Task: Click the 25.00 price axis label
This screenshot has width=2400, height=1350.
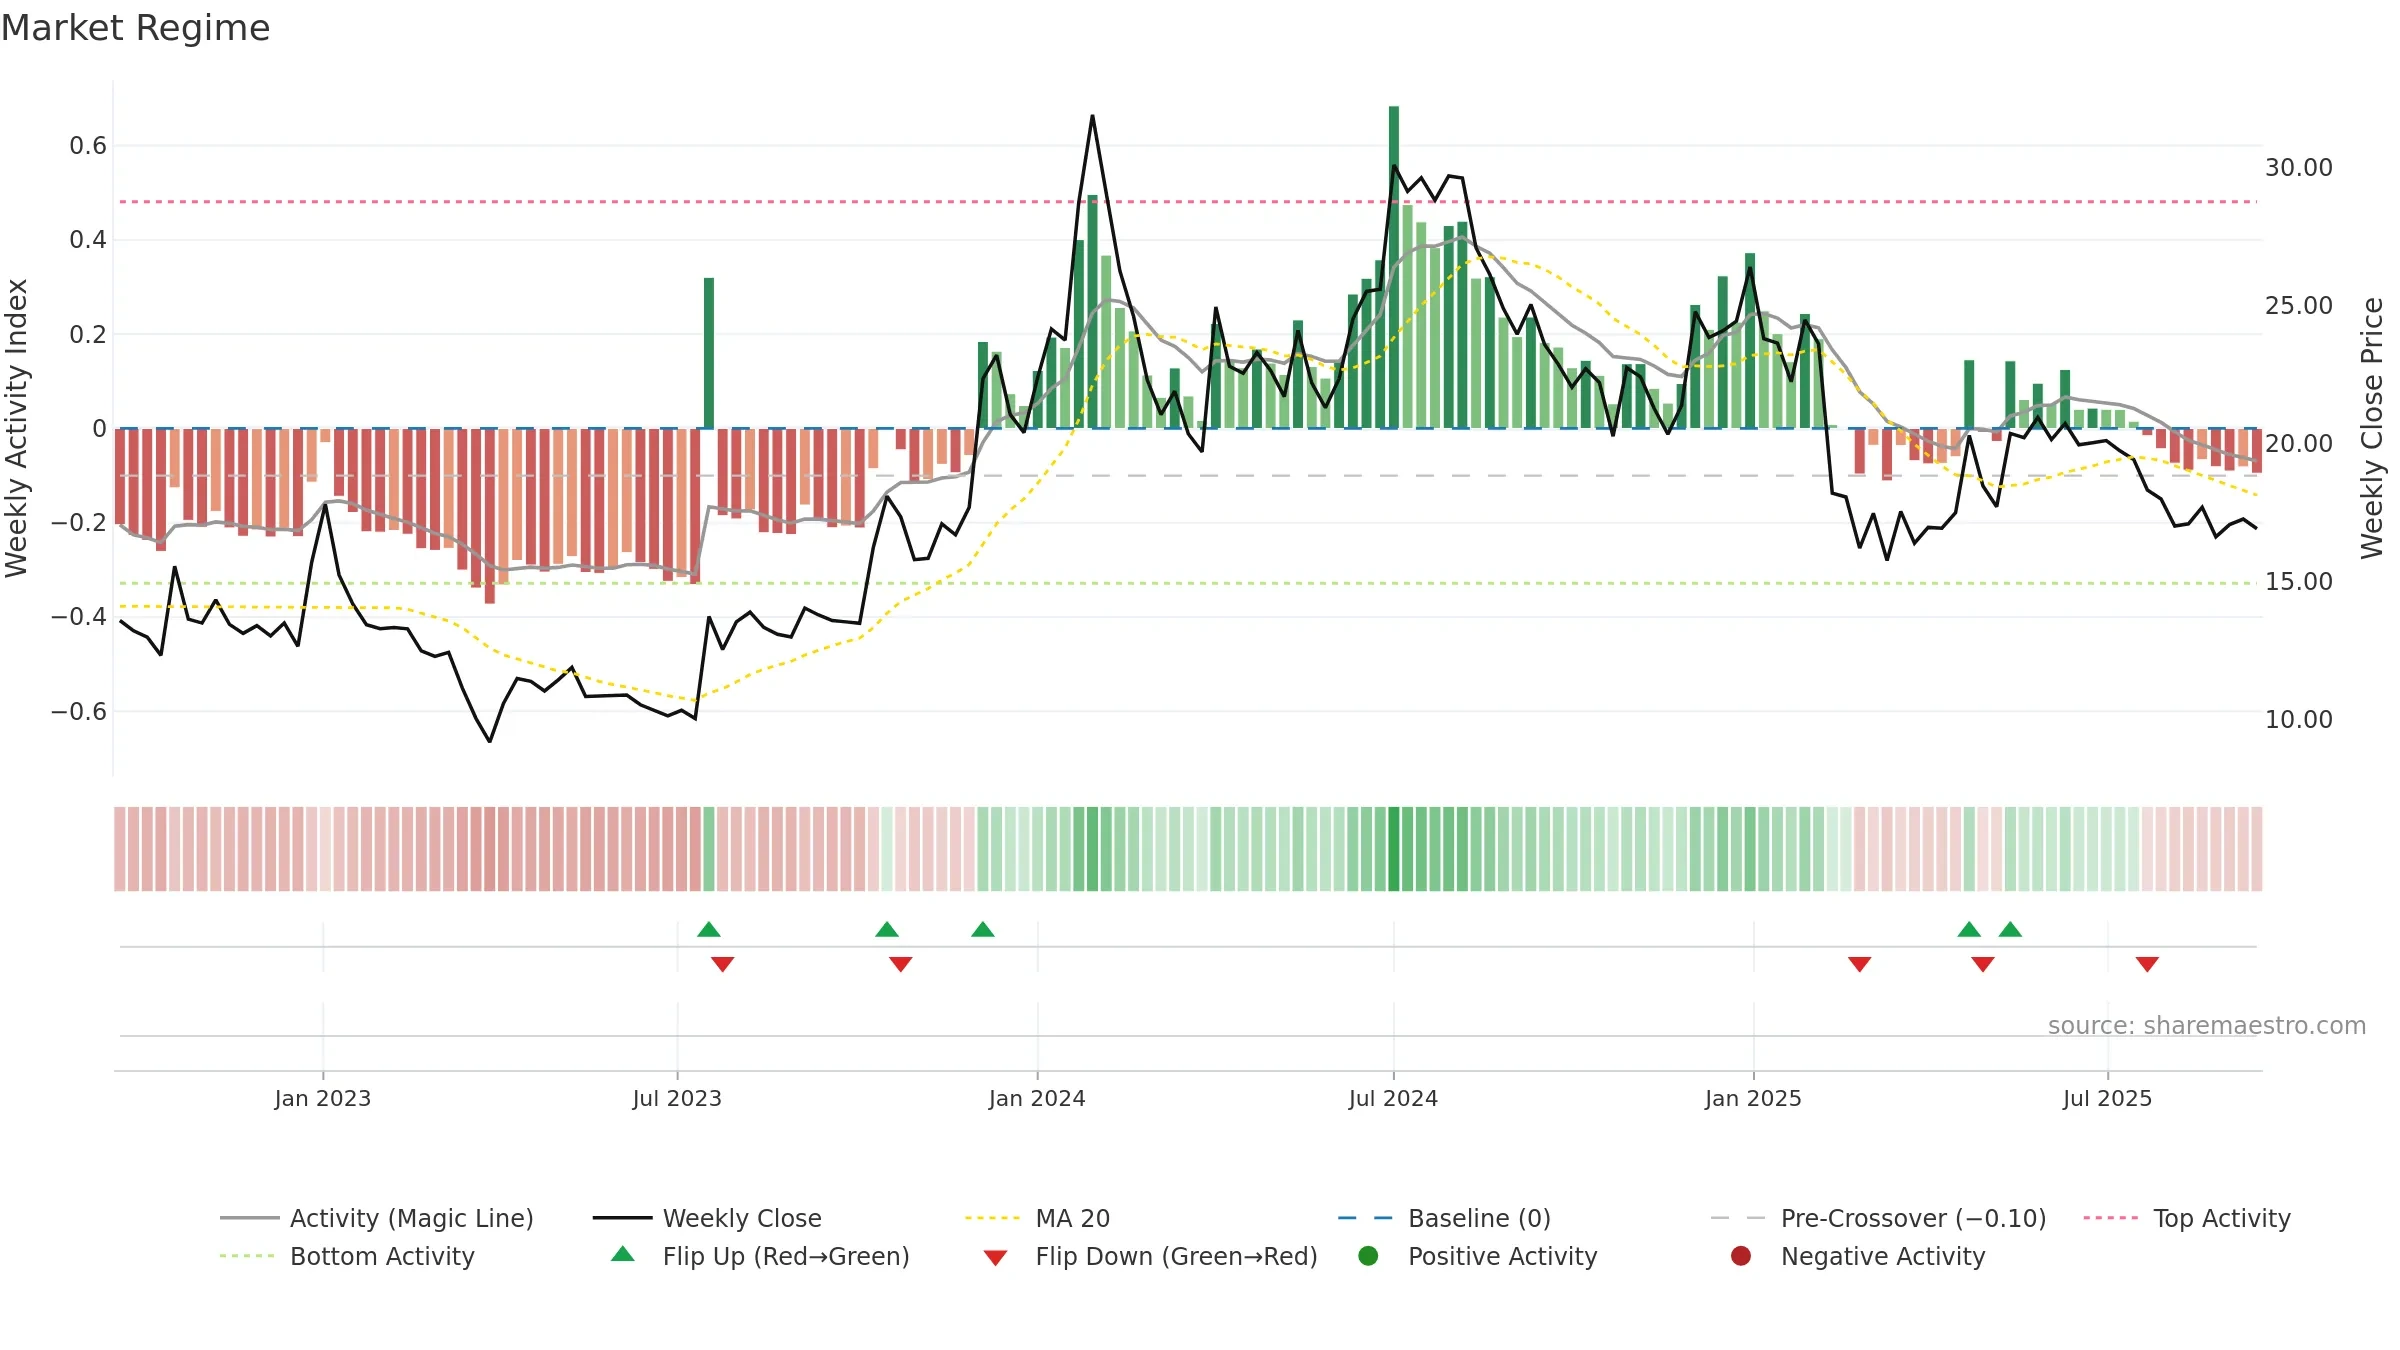Action: click(x=2298, y=306)
